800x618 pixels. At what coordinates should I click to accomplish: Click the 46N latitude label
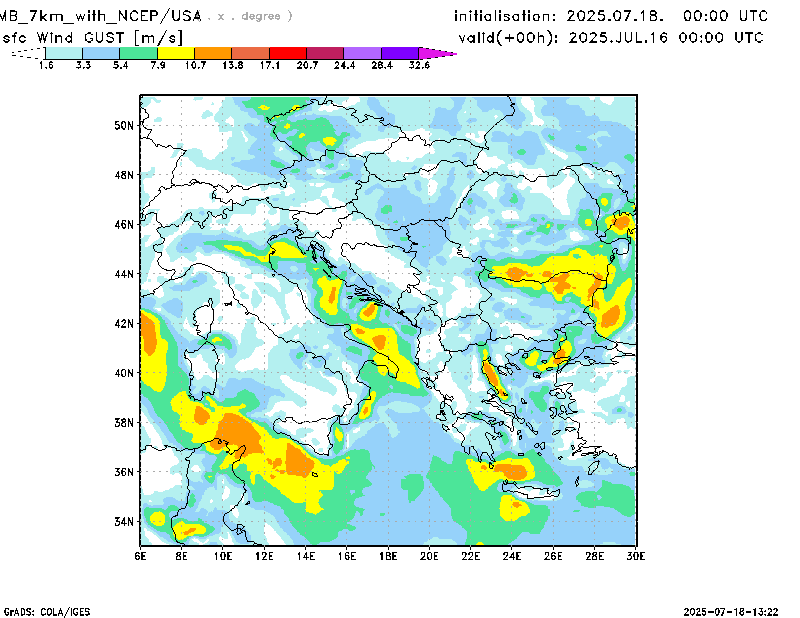[x=124, y=225]
